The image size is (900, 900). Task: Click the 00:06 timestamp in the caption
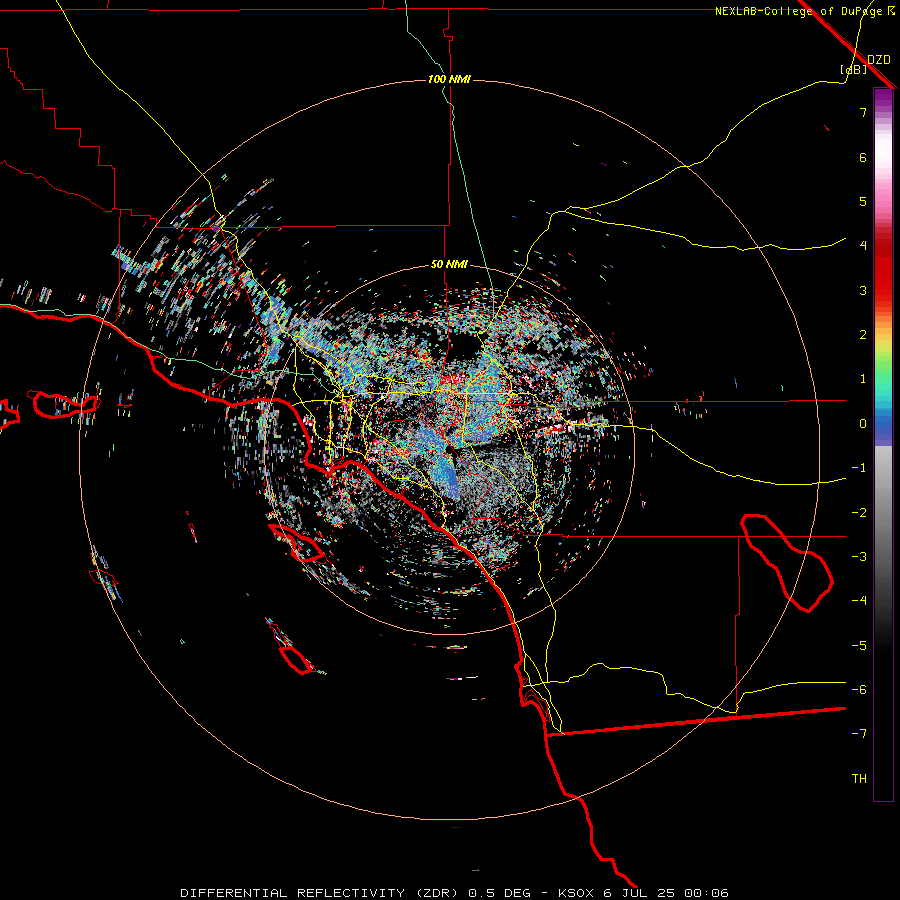tap(707, 893)
